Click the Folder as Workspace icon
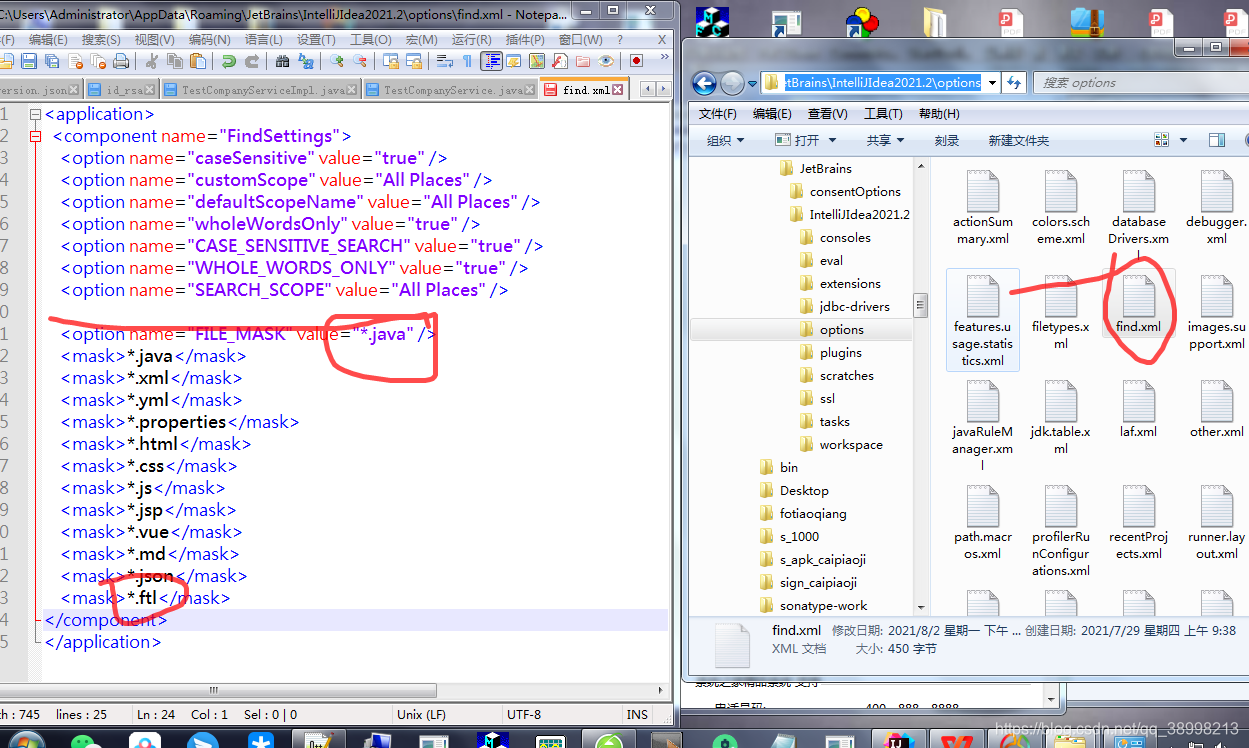 pos(583,61)
